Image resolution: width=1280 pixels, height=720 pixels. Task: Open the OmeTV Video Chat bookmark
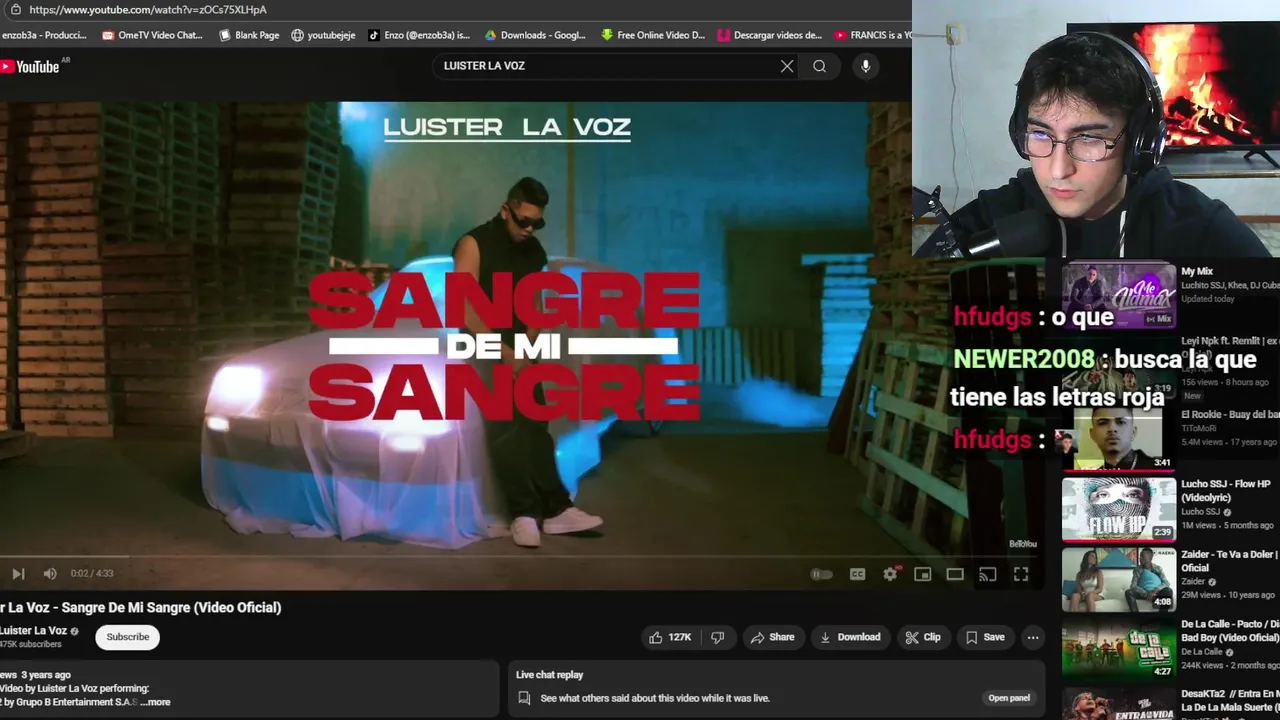click(x=152, y=35)
